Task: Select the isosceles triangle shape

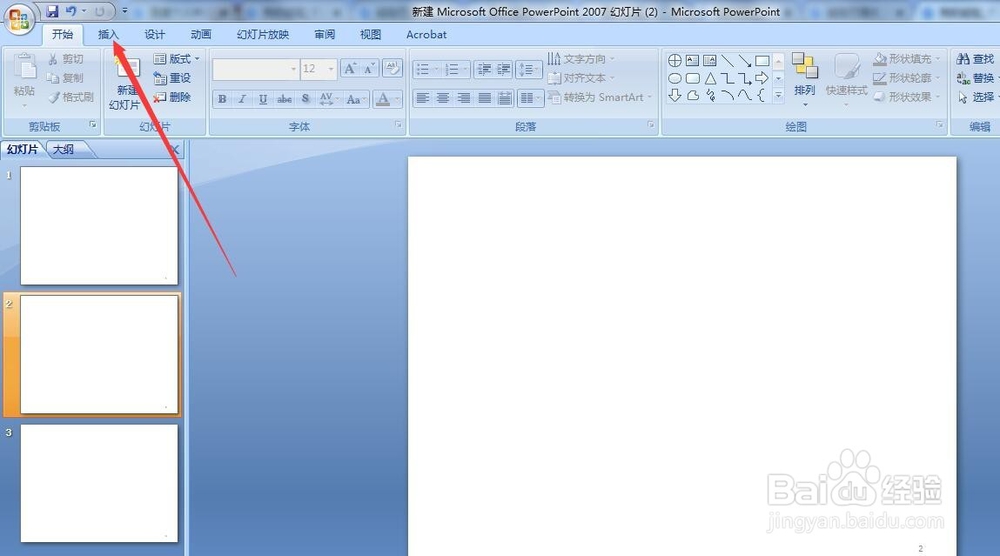Action: tap(710, 78)
